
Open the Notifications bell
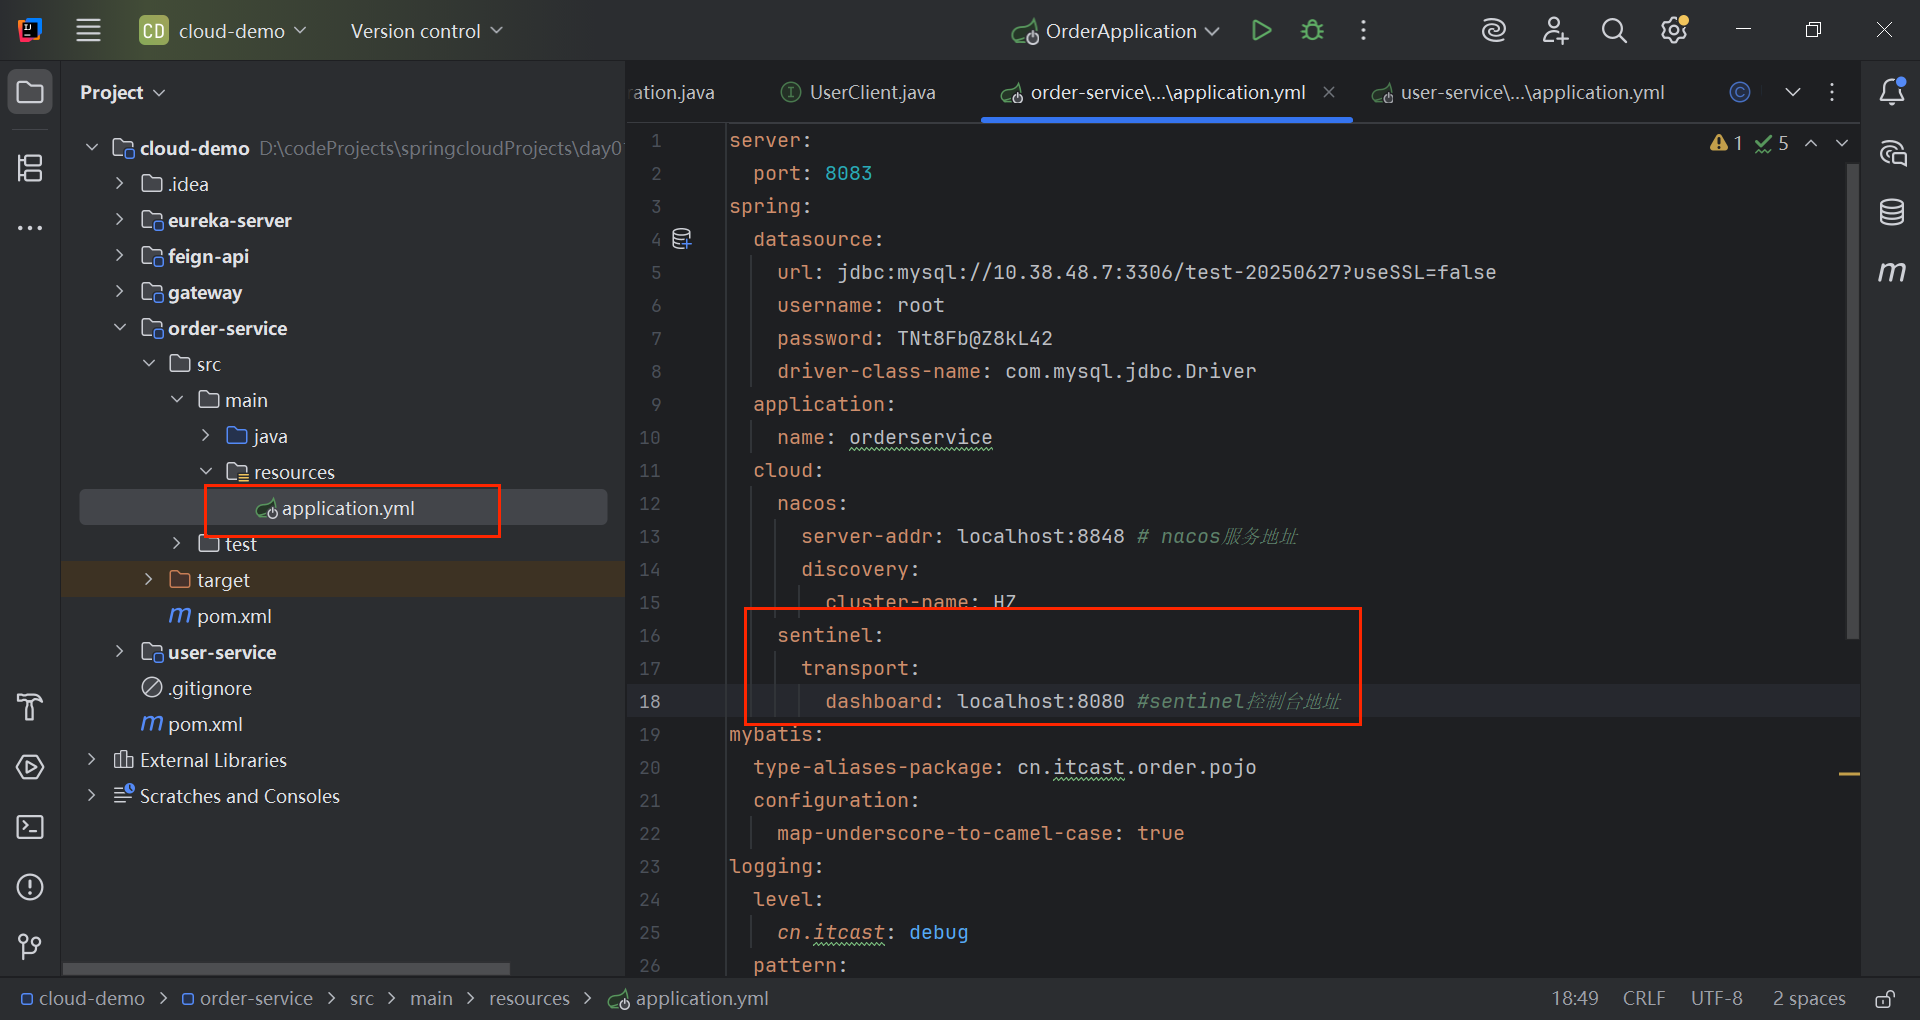pos(1891,92)
